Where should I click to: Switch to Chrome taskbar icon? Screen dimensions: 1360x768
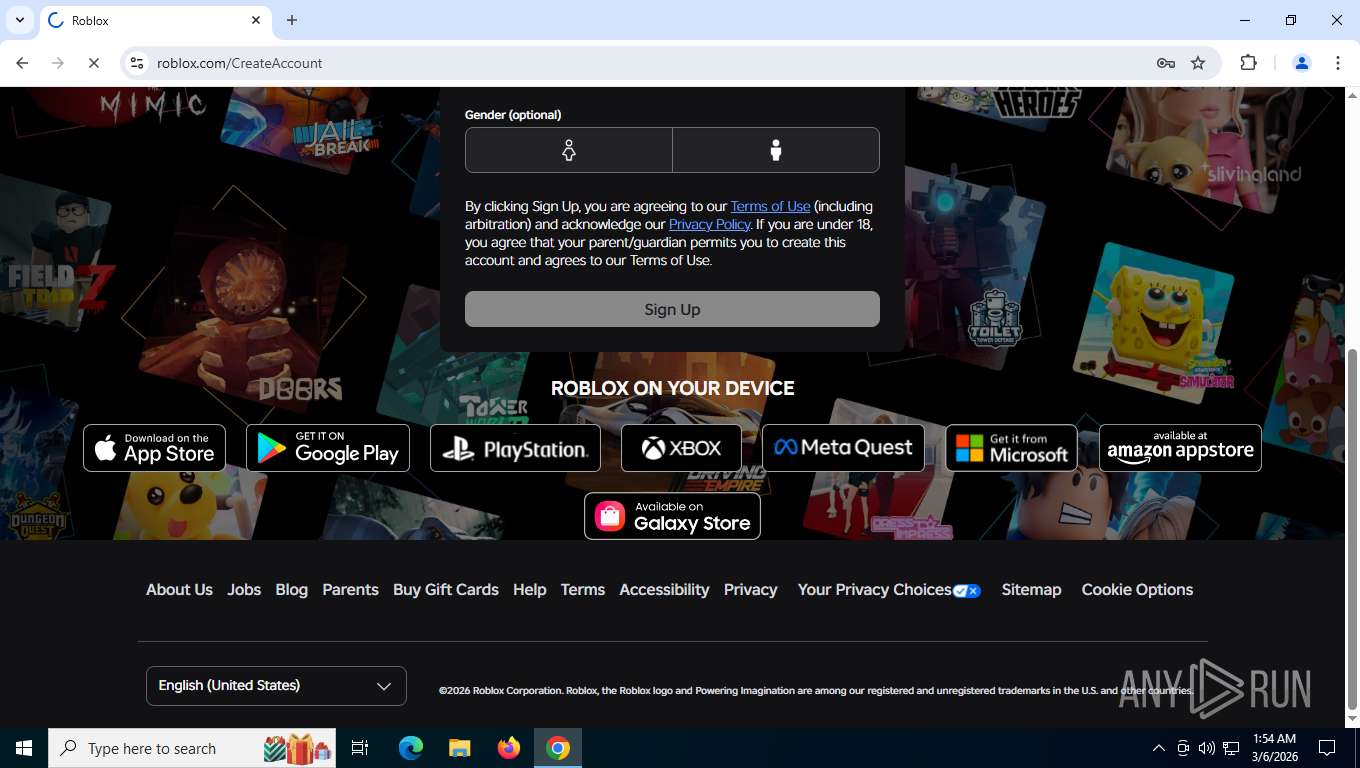point(558,748)
